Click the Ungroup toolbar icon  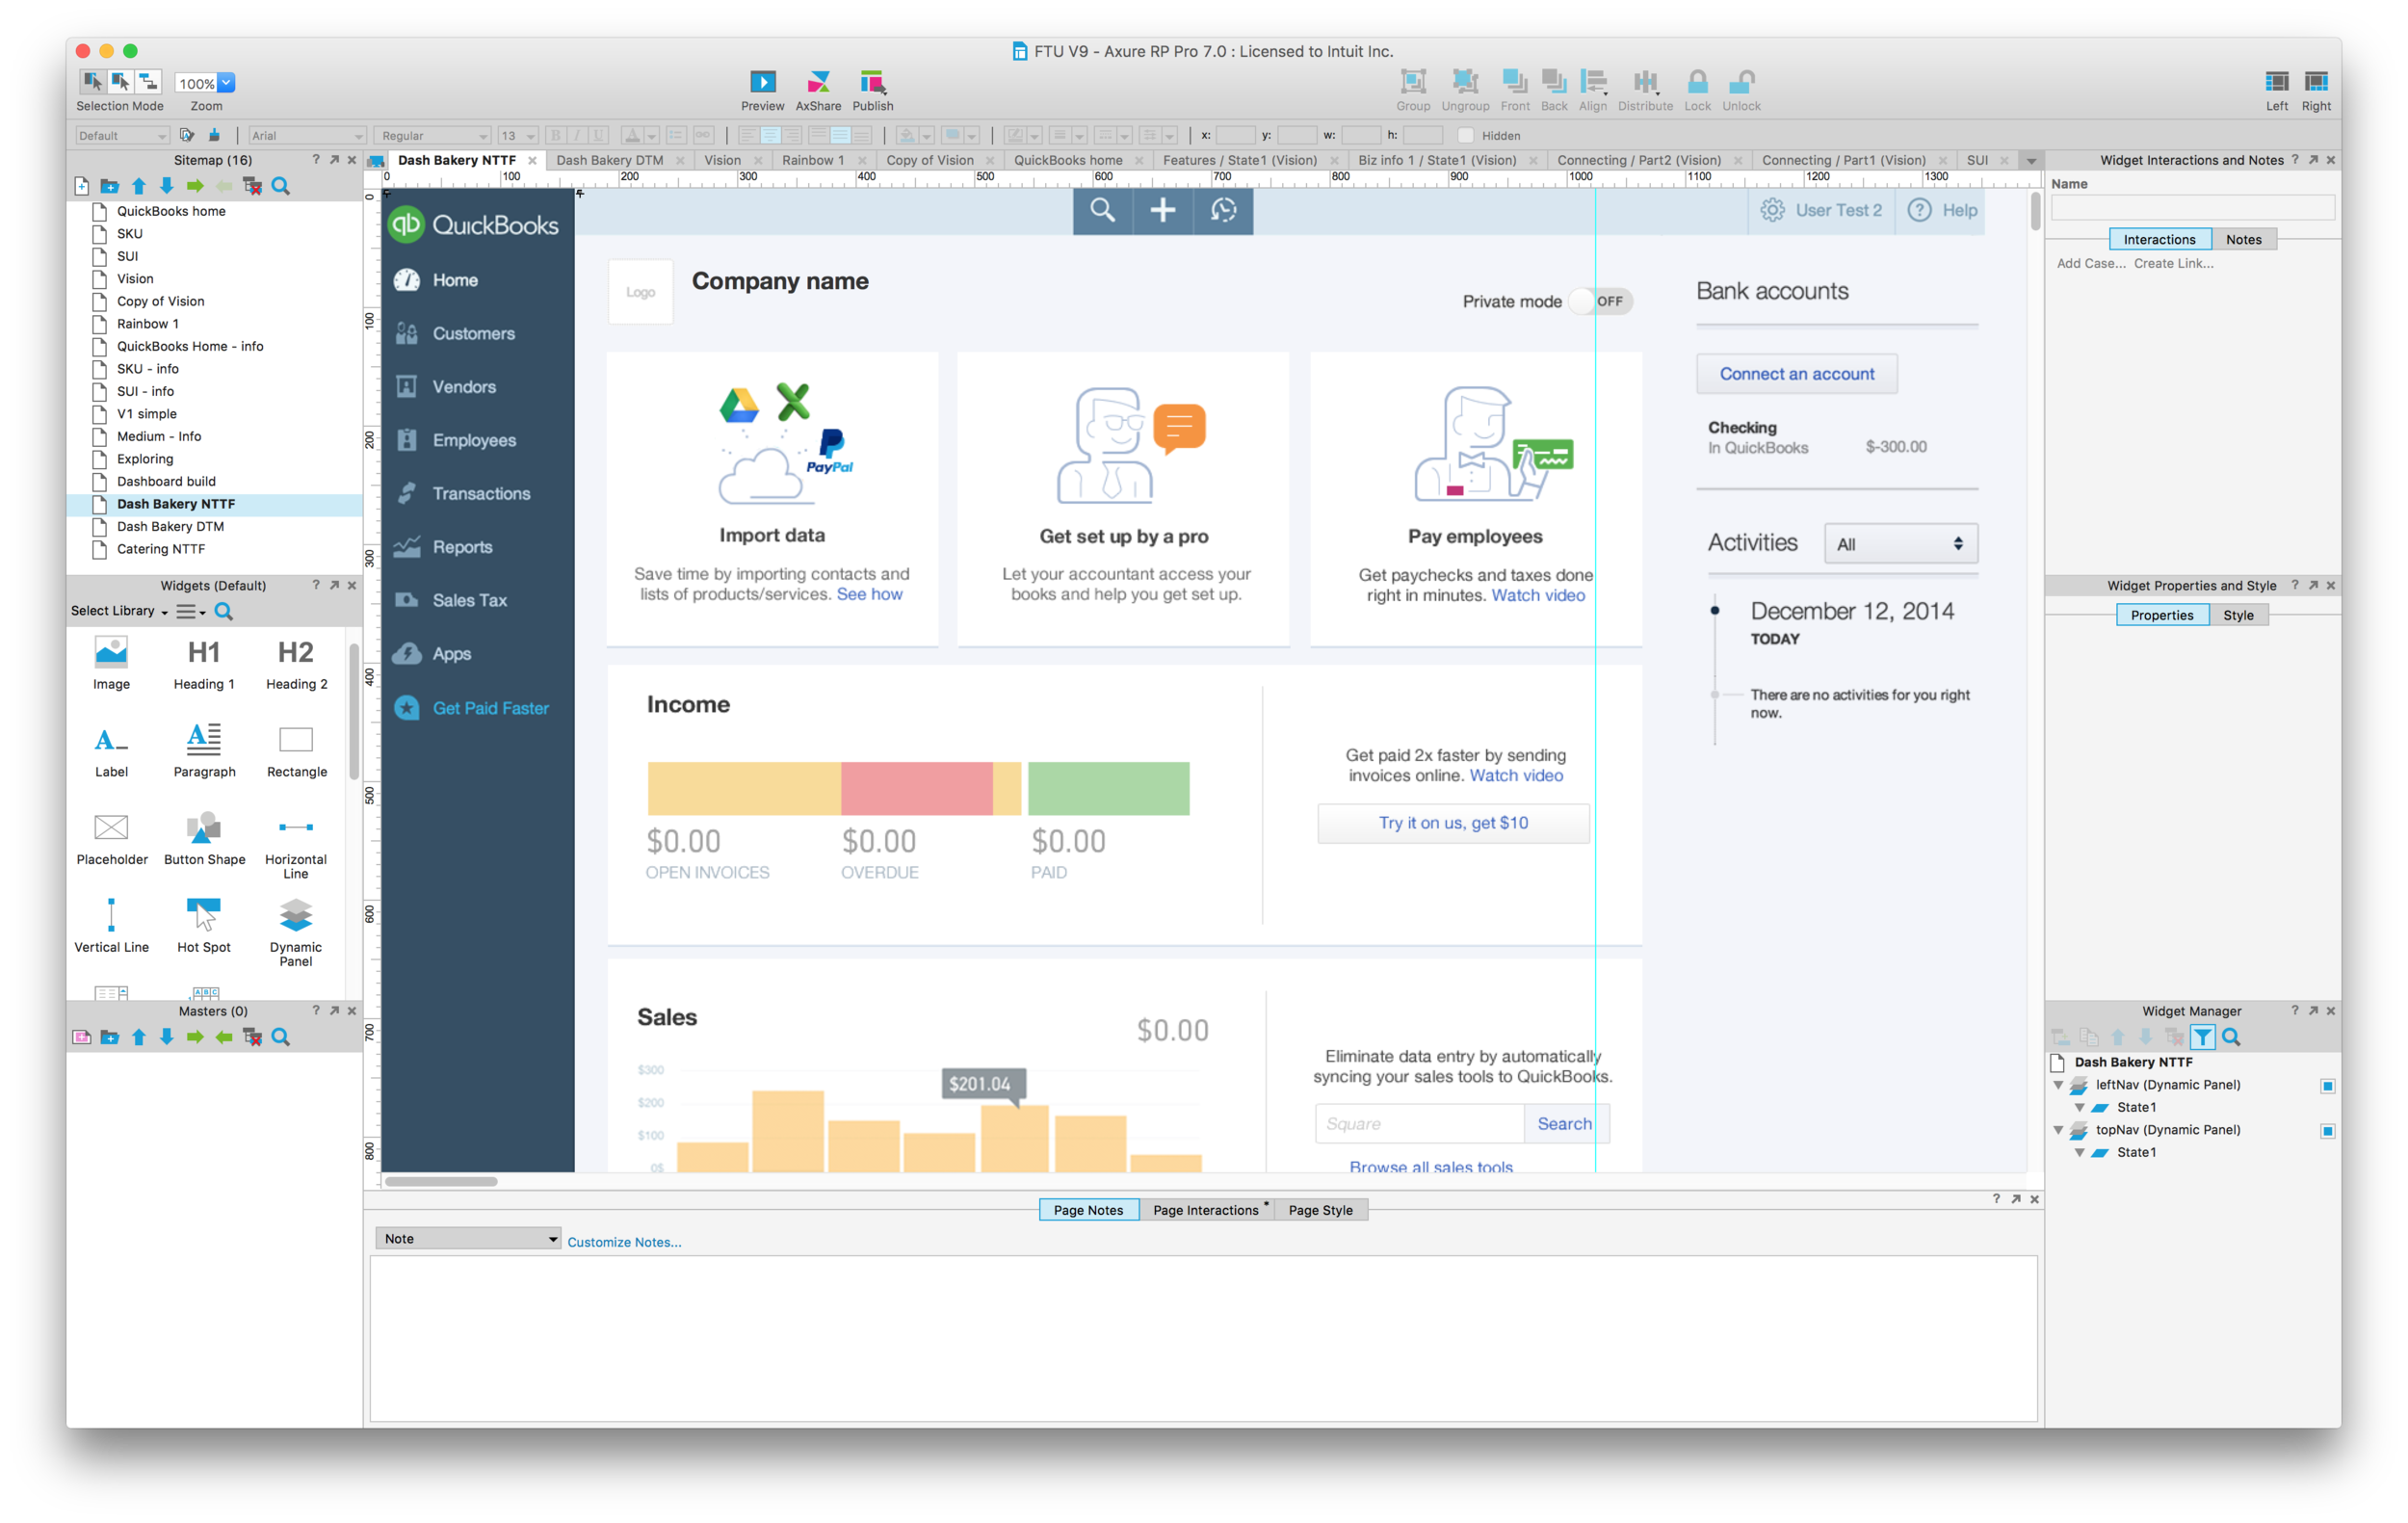pos(1465,81)
